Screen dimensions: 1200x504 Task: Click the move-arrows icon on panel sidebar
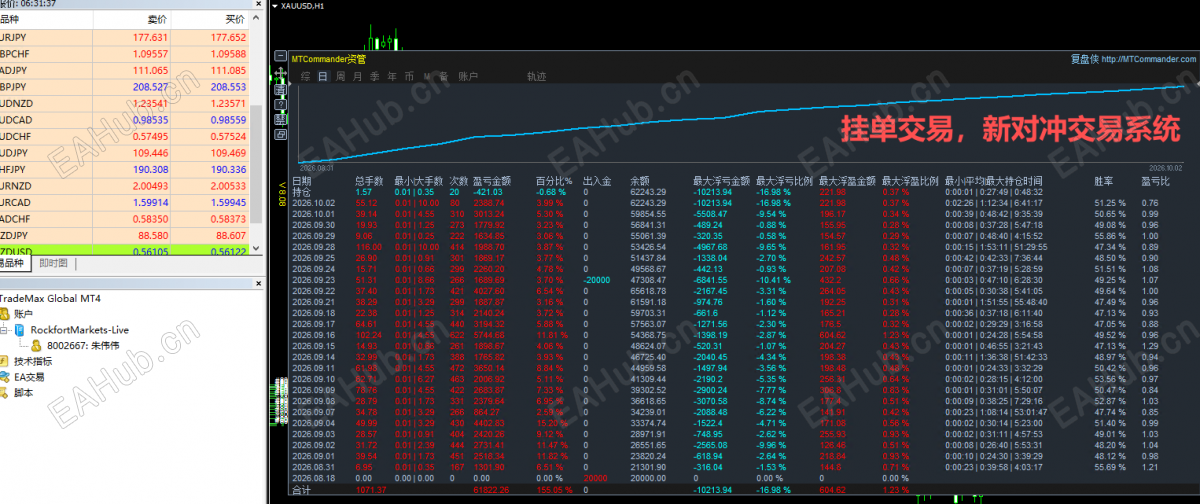pyautogui.click(x=280, y=72)
